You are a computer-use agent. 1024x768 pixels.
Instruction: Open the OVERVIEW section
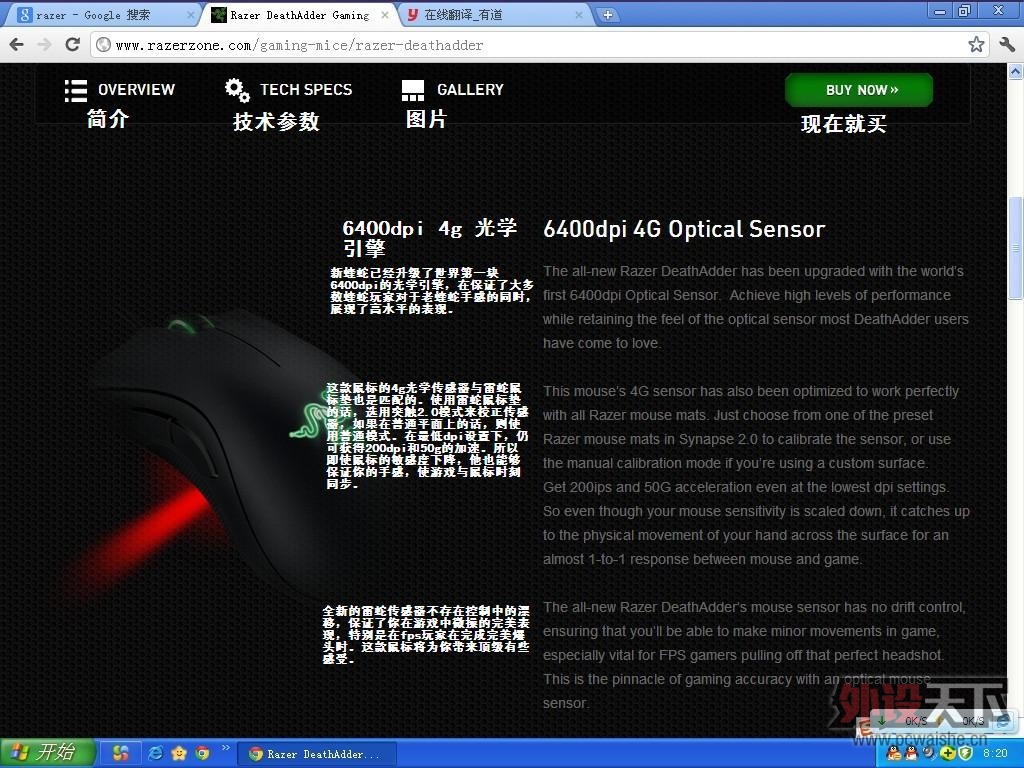(136, 89)
